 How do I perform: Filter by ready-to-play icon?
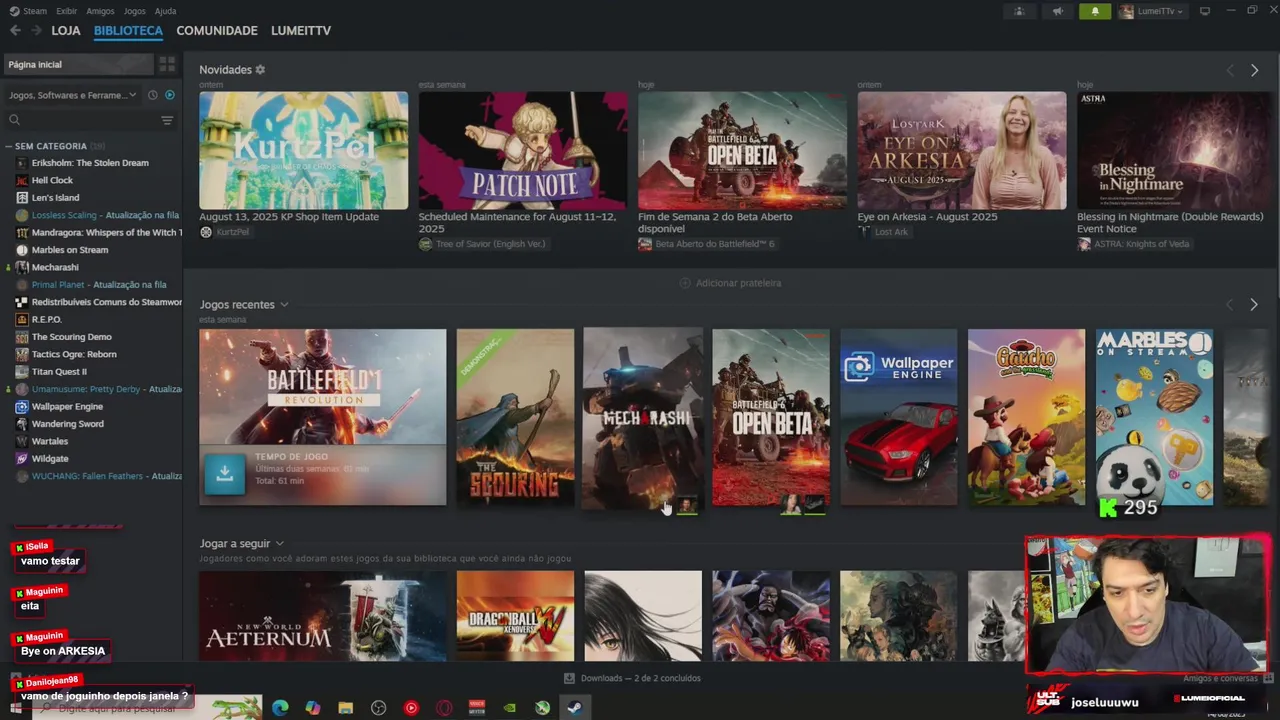click(169, 95)
